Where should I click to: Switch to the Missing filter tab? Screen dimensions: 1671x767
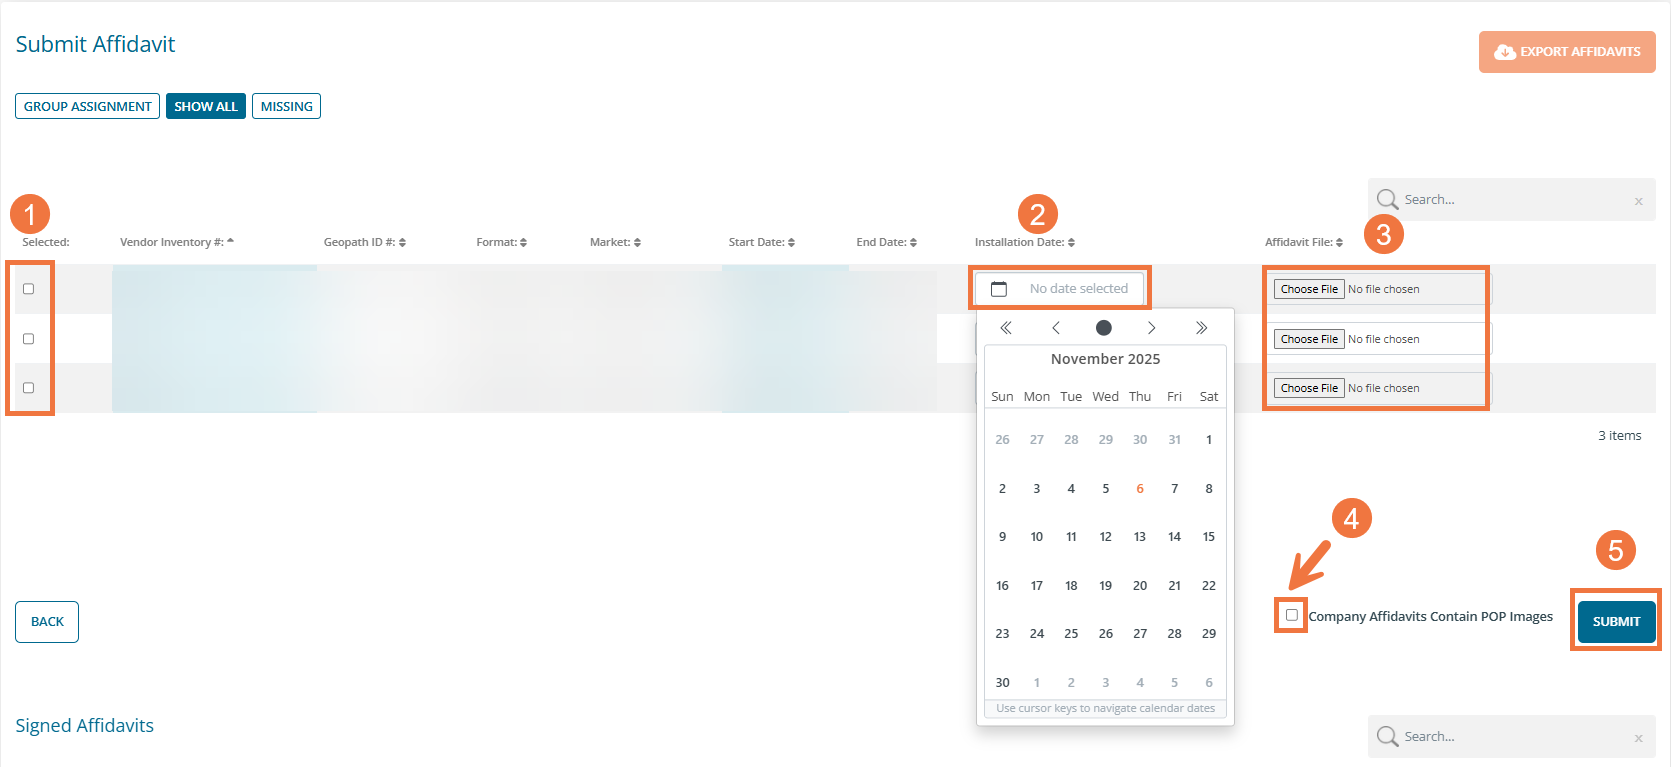click(286, 106)
